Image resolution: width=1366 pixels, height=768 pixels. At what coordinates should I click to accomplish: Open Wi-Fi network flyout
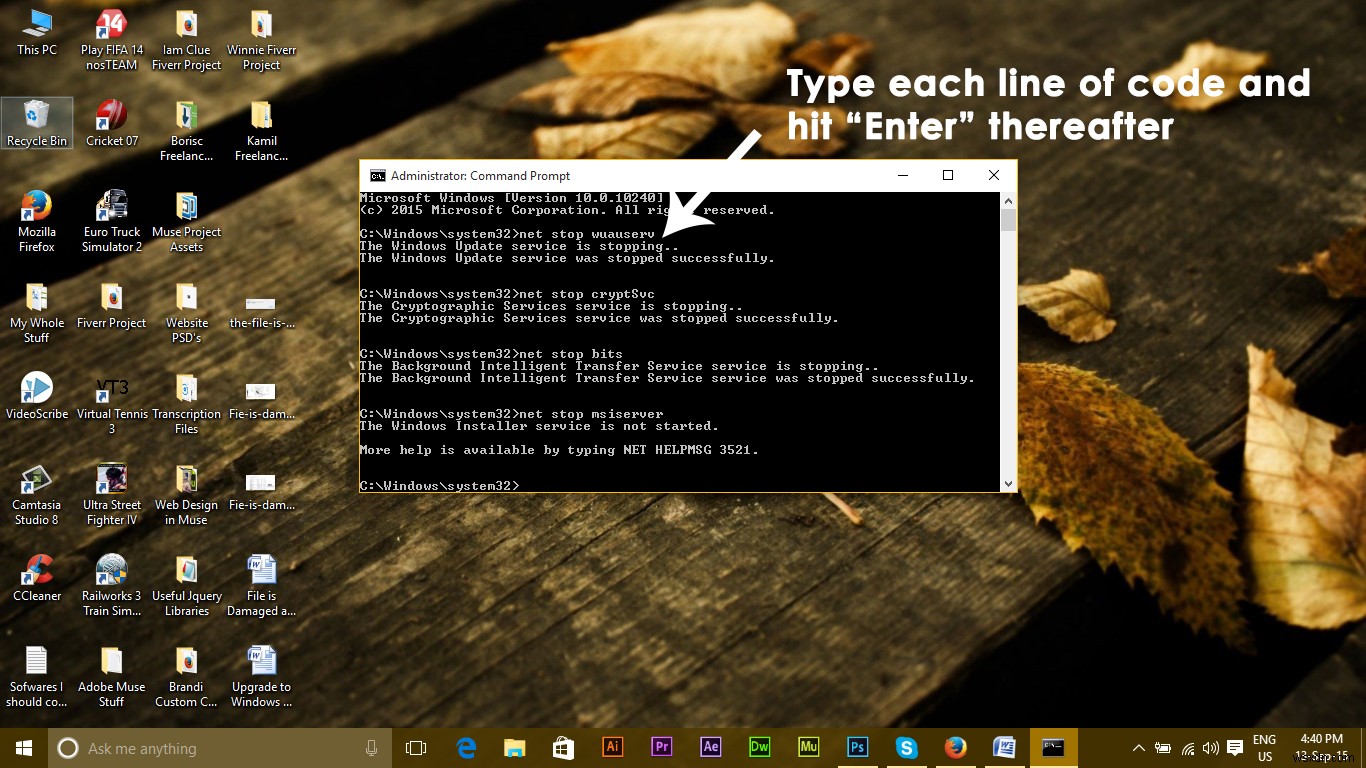1188,748
